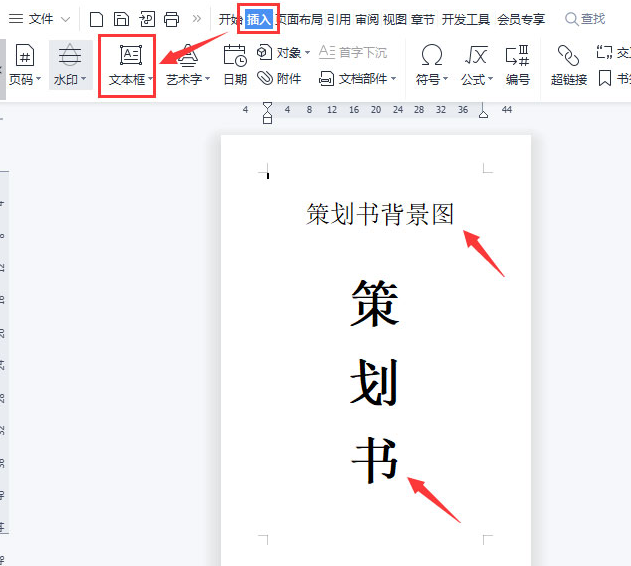Screen dimensions: 631x566
Task: Insert WordArt (艺术字) from ribbon
Action: 187,56
